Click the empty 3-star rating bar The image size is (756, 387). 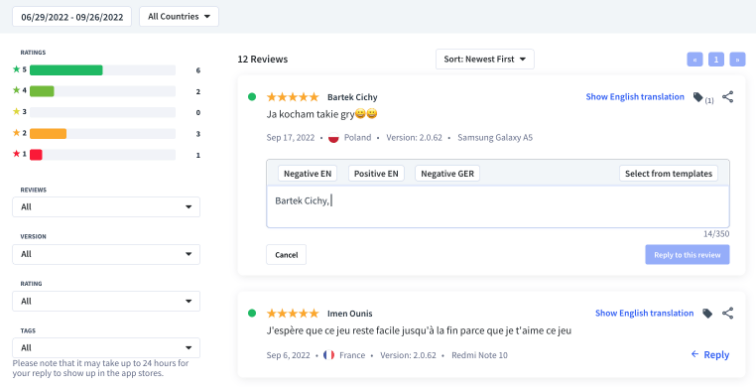[x=103, y=112]
